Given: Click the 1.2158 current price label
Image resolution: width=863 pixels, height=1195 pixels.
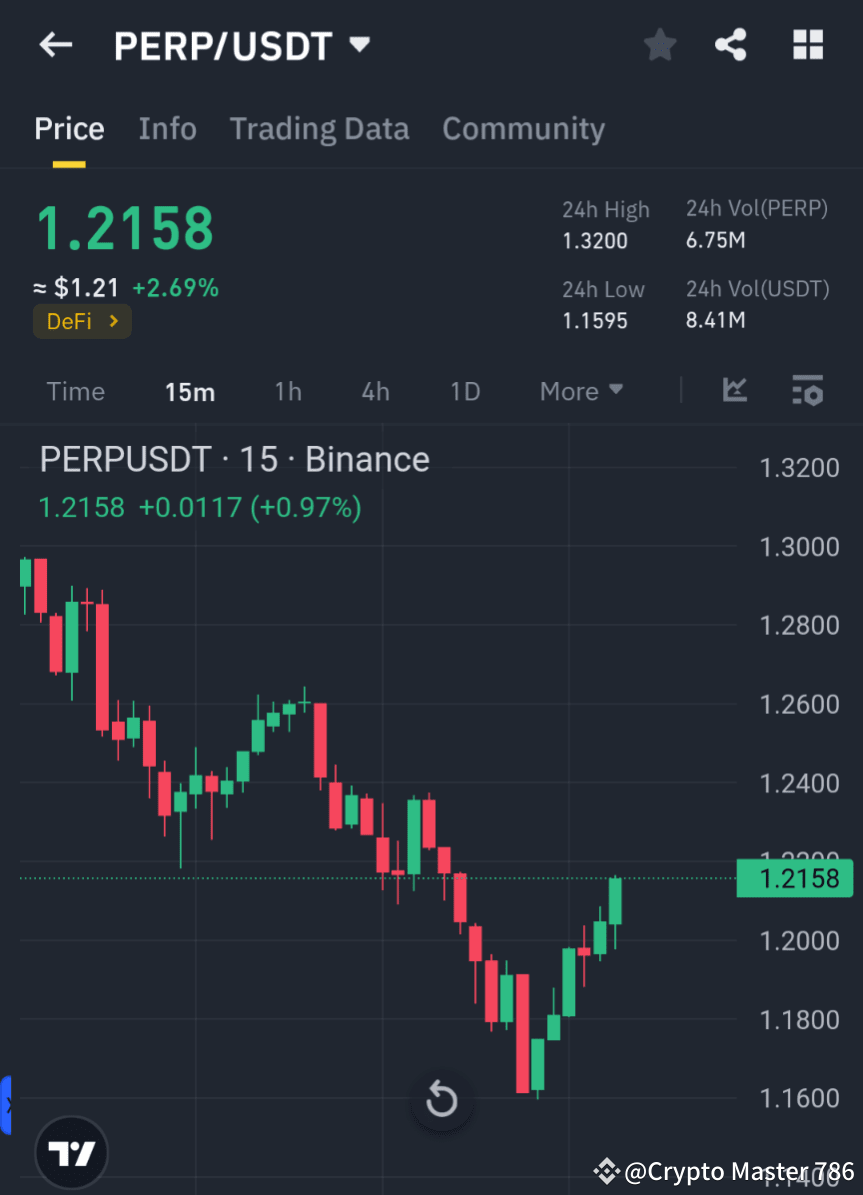Looking at the screenshot, I should 794,878.
